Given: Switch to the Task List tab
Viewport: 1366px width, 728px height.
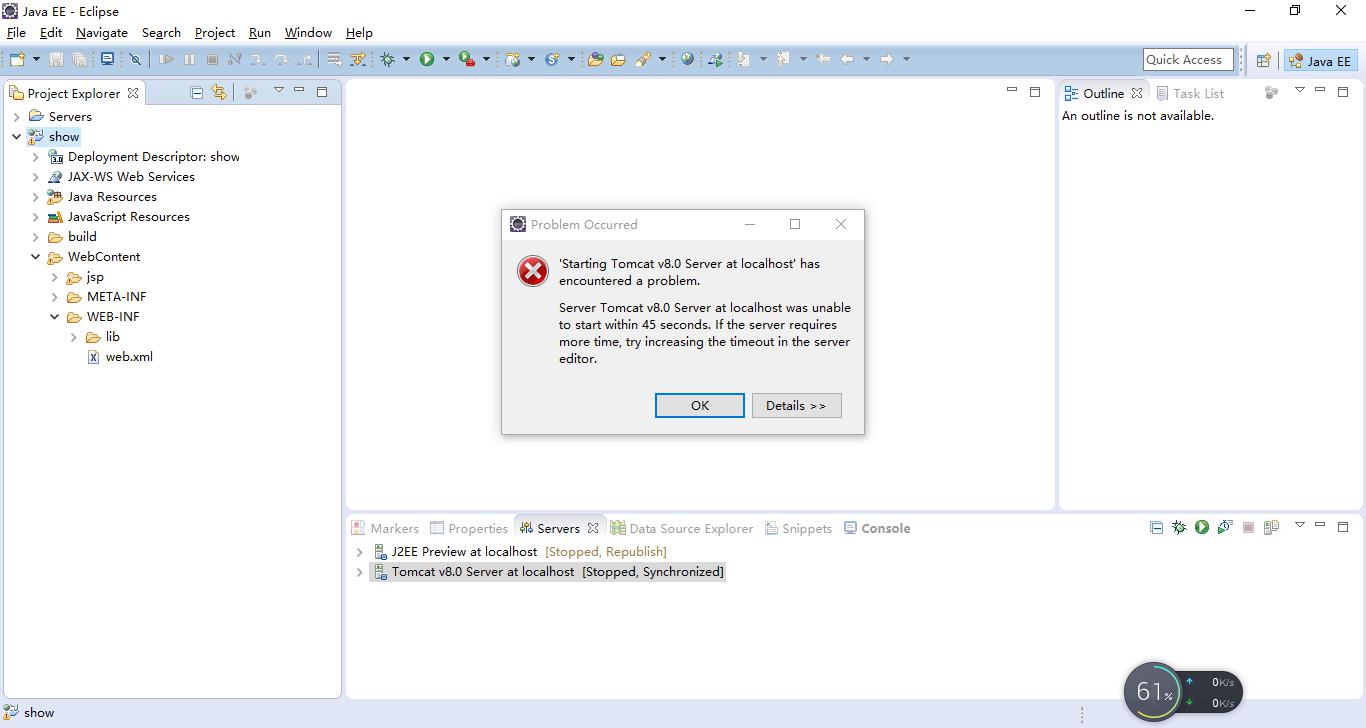Looking at the screenshot, I should coord(1190,93).
